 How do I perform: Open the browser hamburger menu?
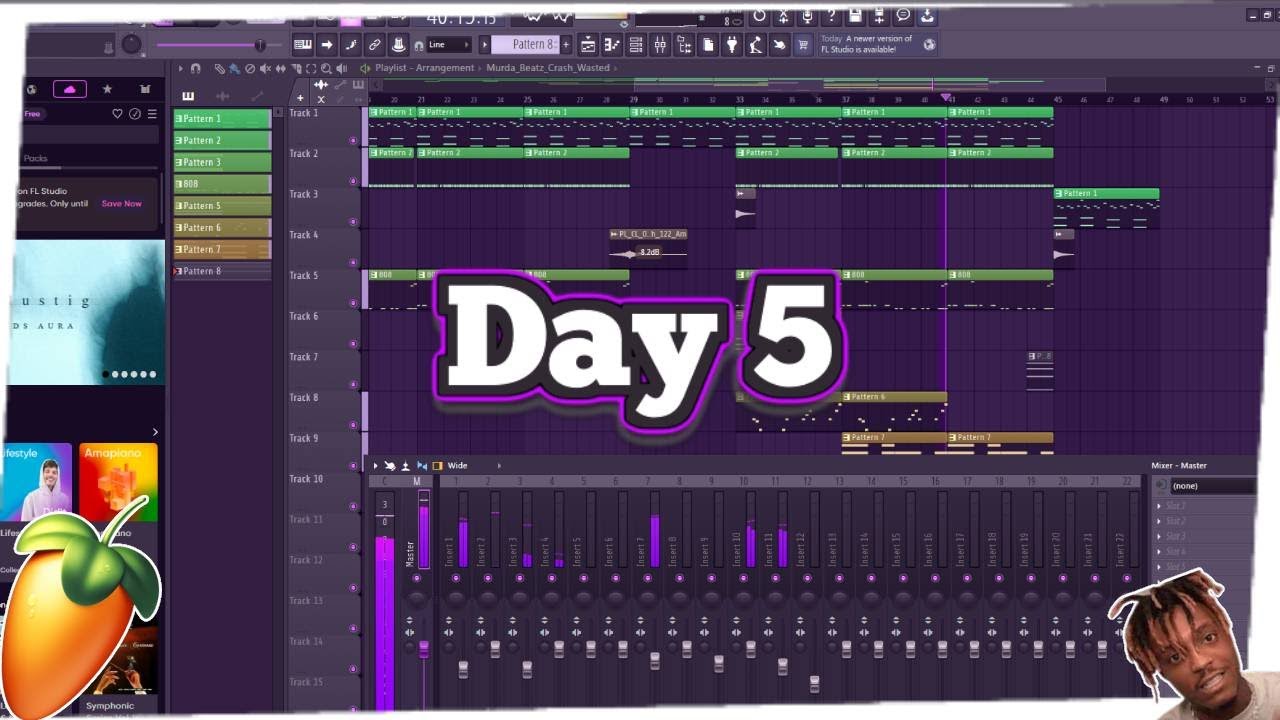[152, 114]
